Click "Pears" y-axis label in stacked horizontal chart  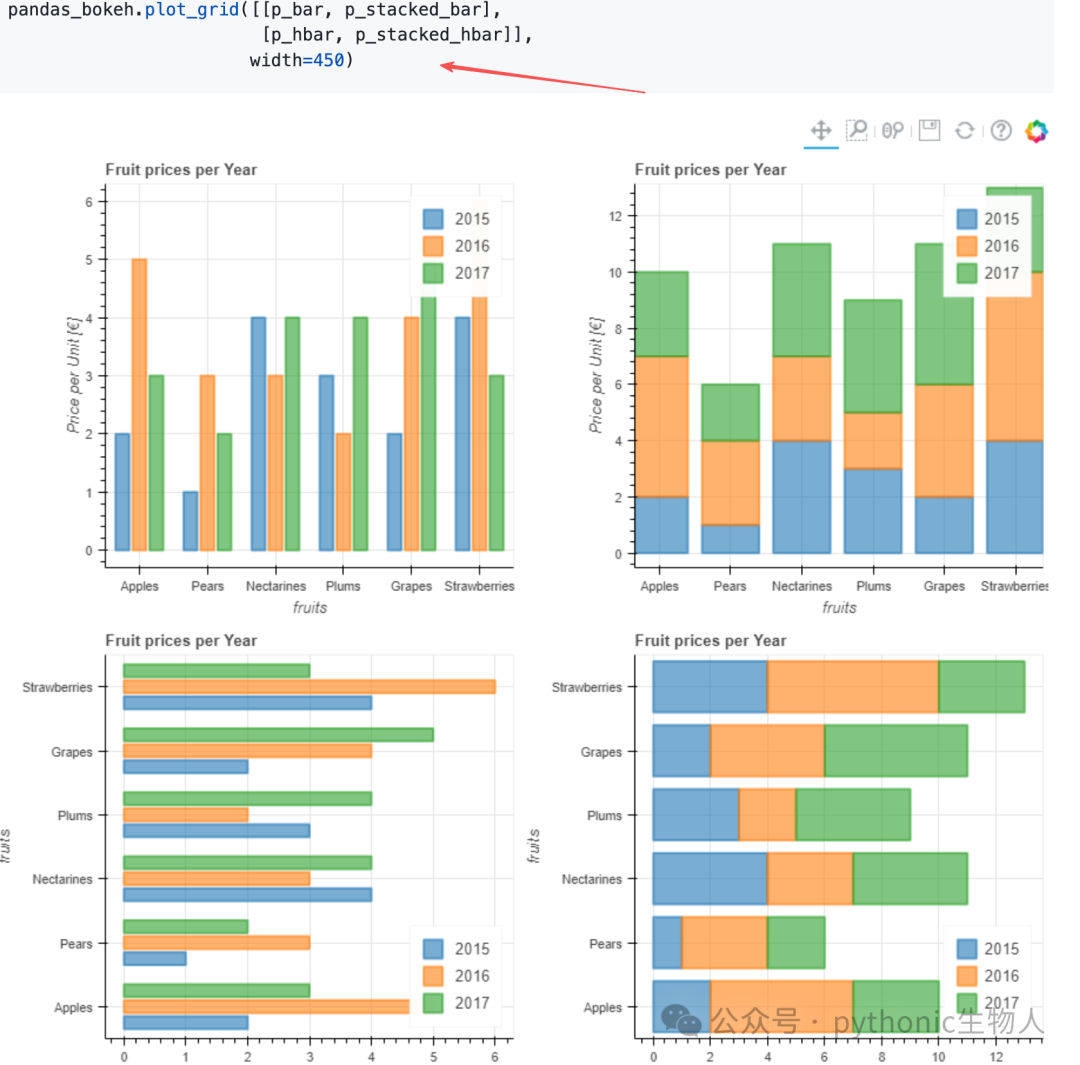(605, 944)
